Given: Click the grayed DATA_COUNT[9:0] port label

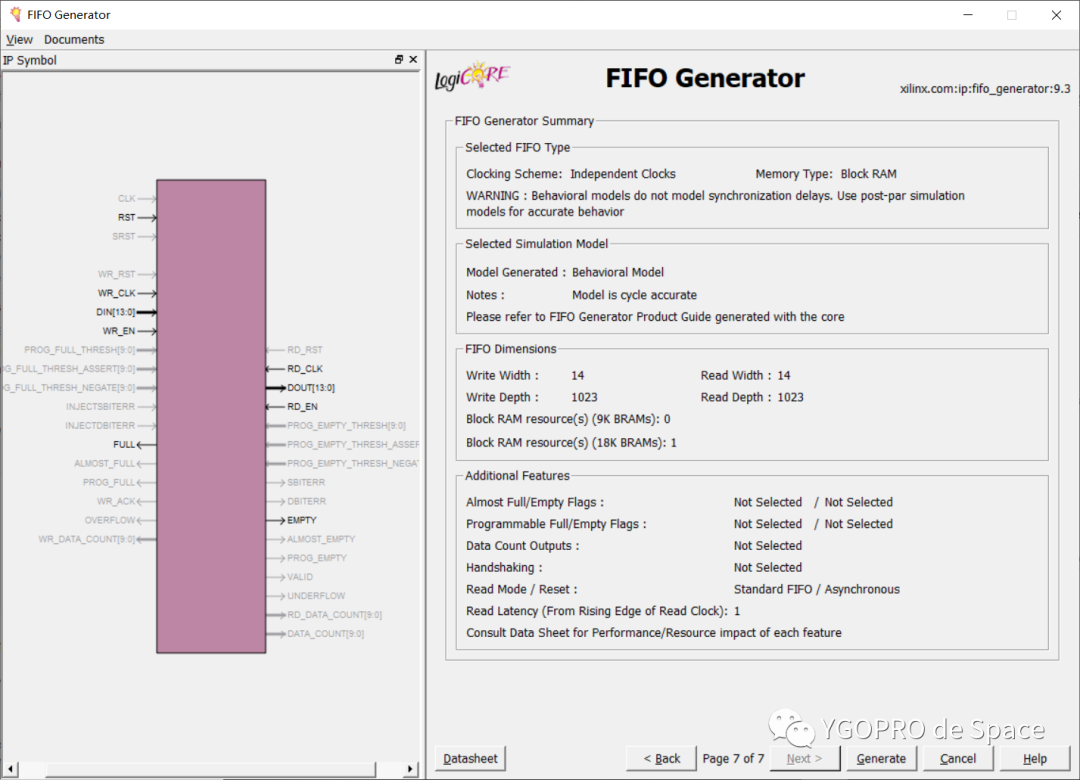Looking at the screenshot, I should point(326,634).
